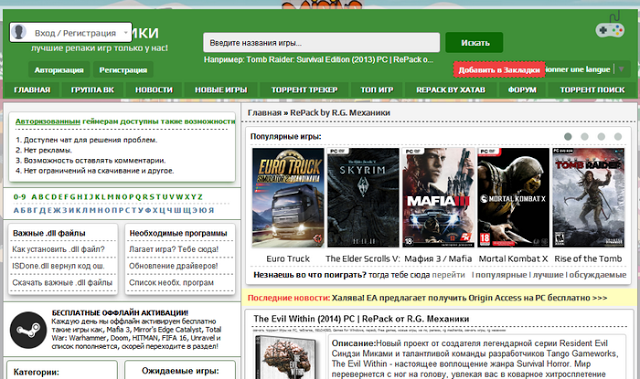Viewport: 640px width, 379px height.
Task: Open the Вход / Регистрация dropdown
Action: pos(71,33)
